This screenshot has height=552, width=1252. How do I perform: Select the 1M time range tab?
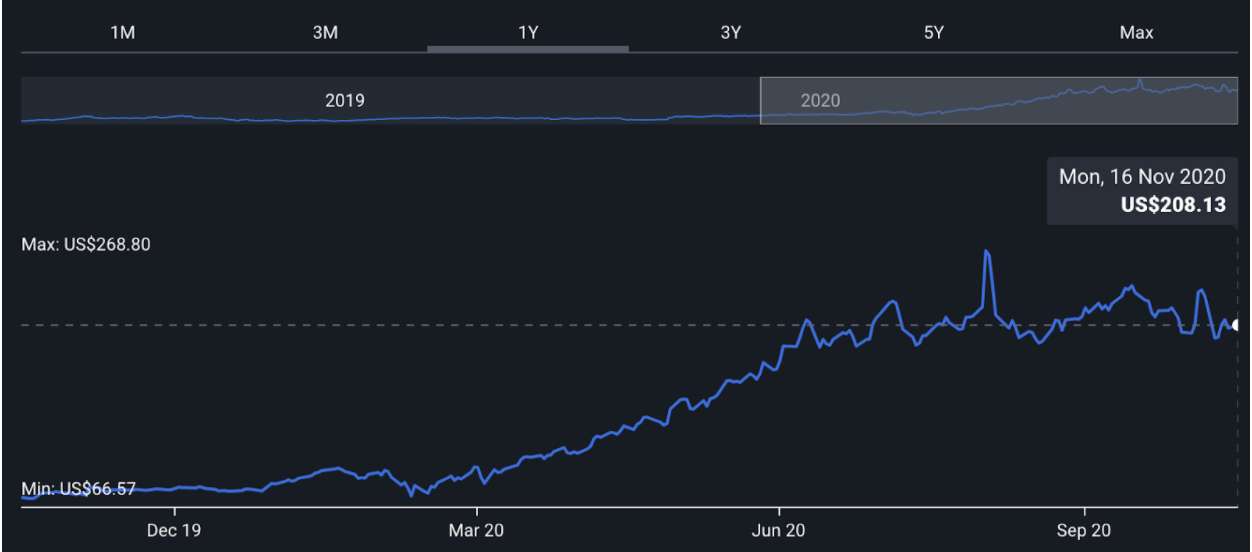point(122,32)
